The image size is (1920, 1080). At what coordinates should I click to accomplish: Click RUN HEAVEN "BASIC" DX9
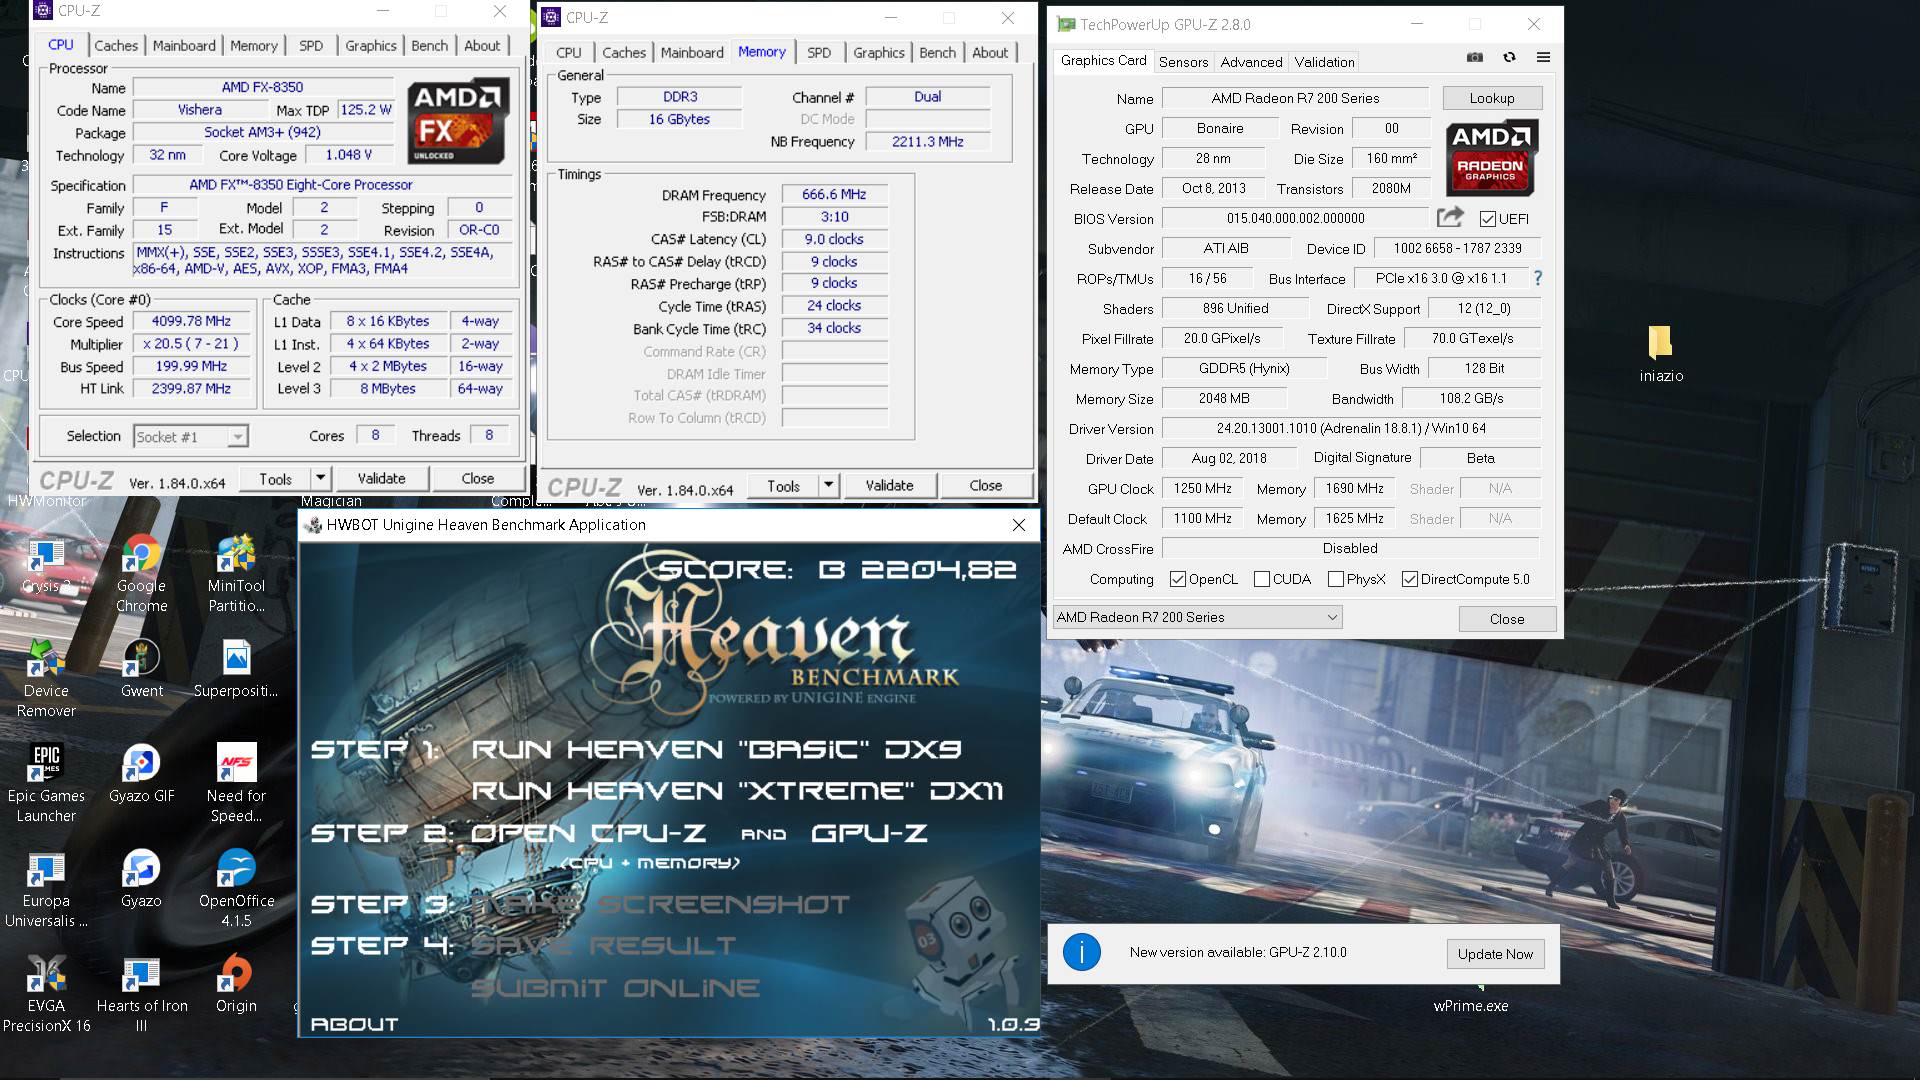pos(716,749)
